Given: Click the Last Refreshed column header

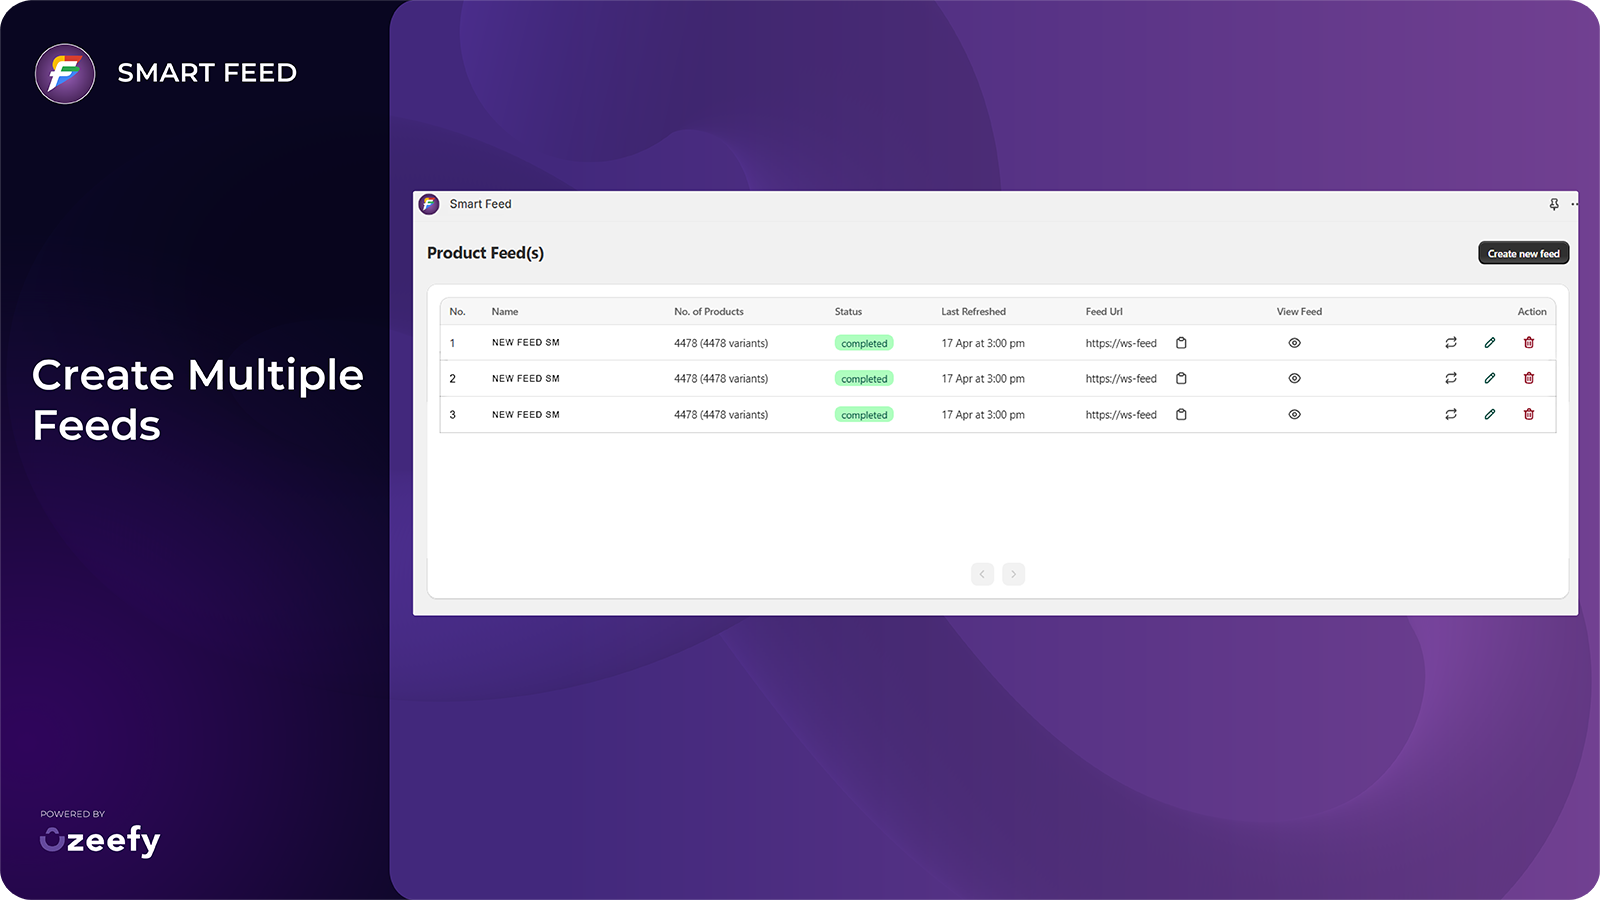Looking at the screenshot, I should pos(973,312).
